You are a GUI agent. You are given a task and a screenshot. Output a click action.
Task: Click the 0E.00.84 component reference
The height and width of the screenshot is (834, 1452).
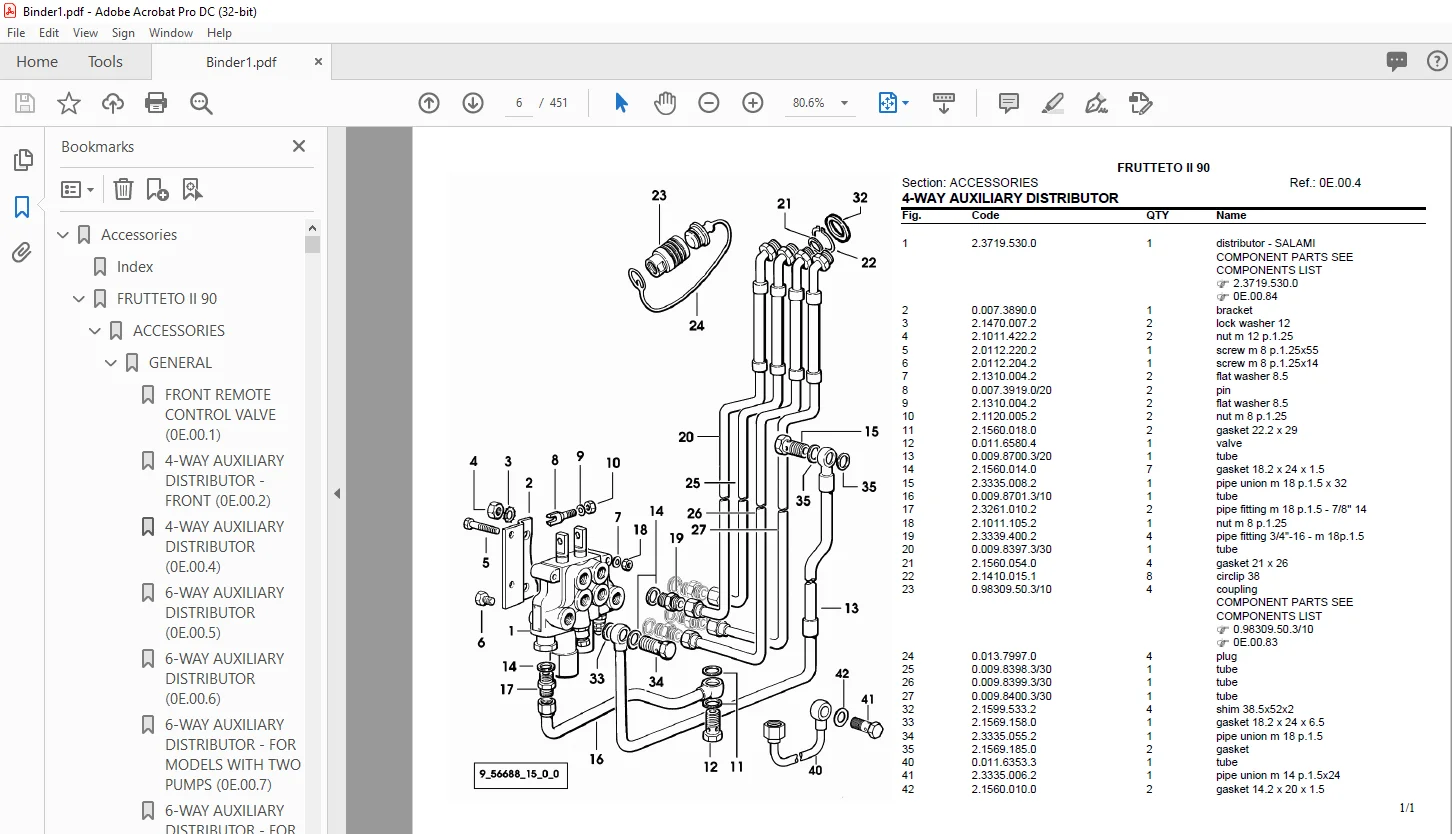[x=1255, y=296]
